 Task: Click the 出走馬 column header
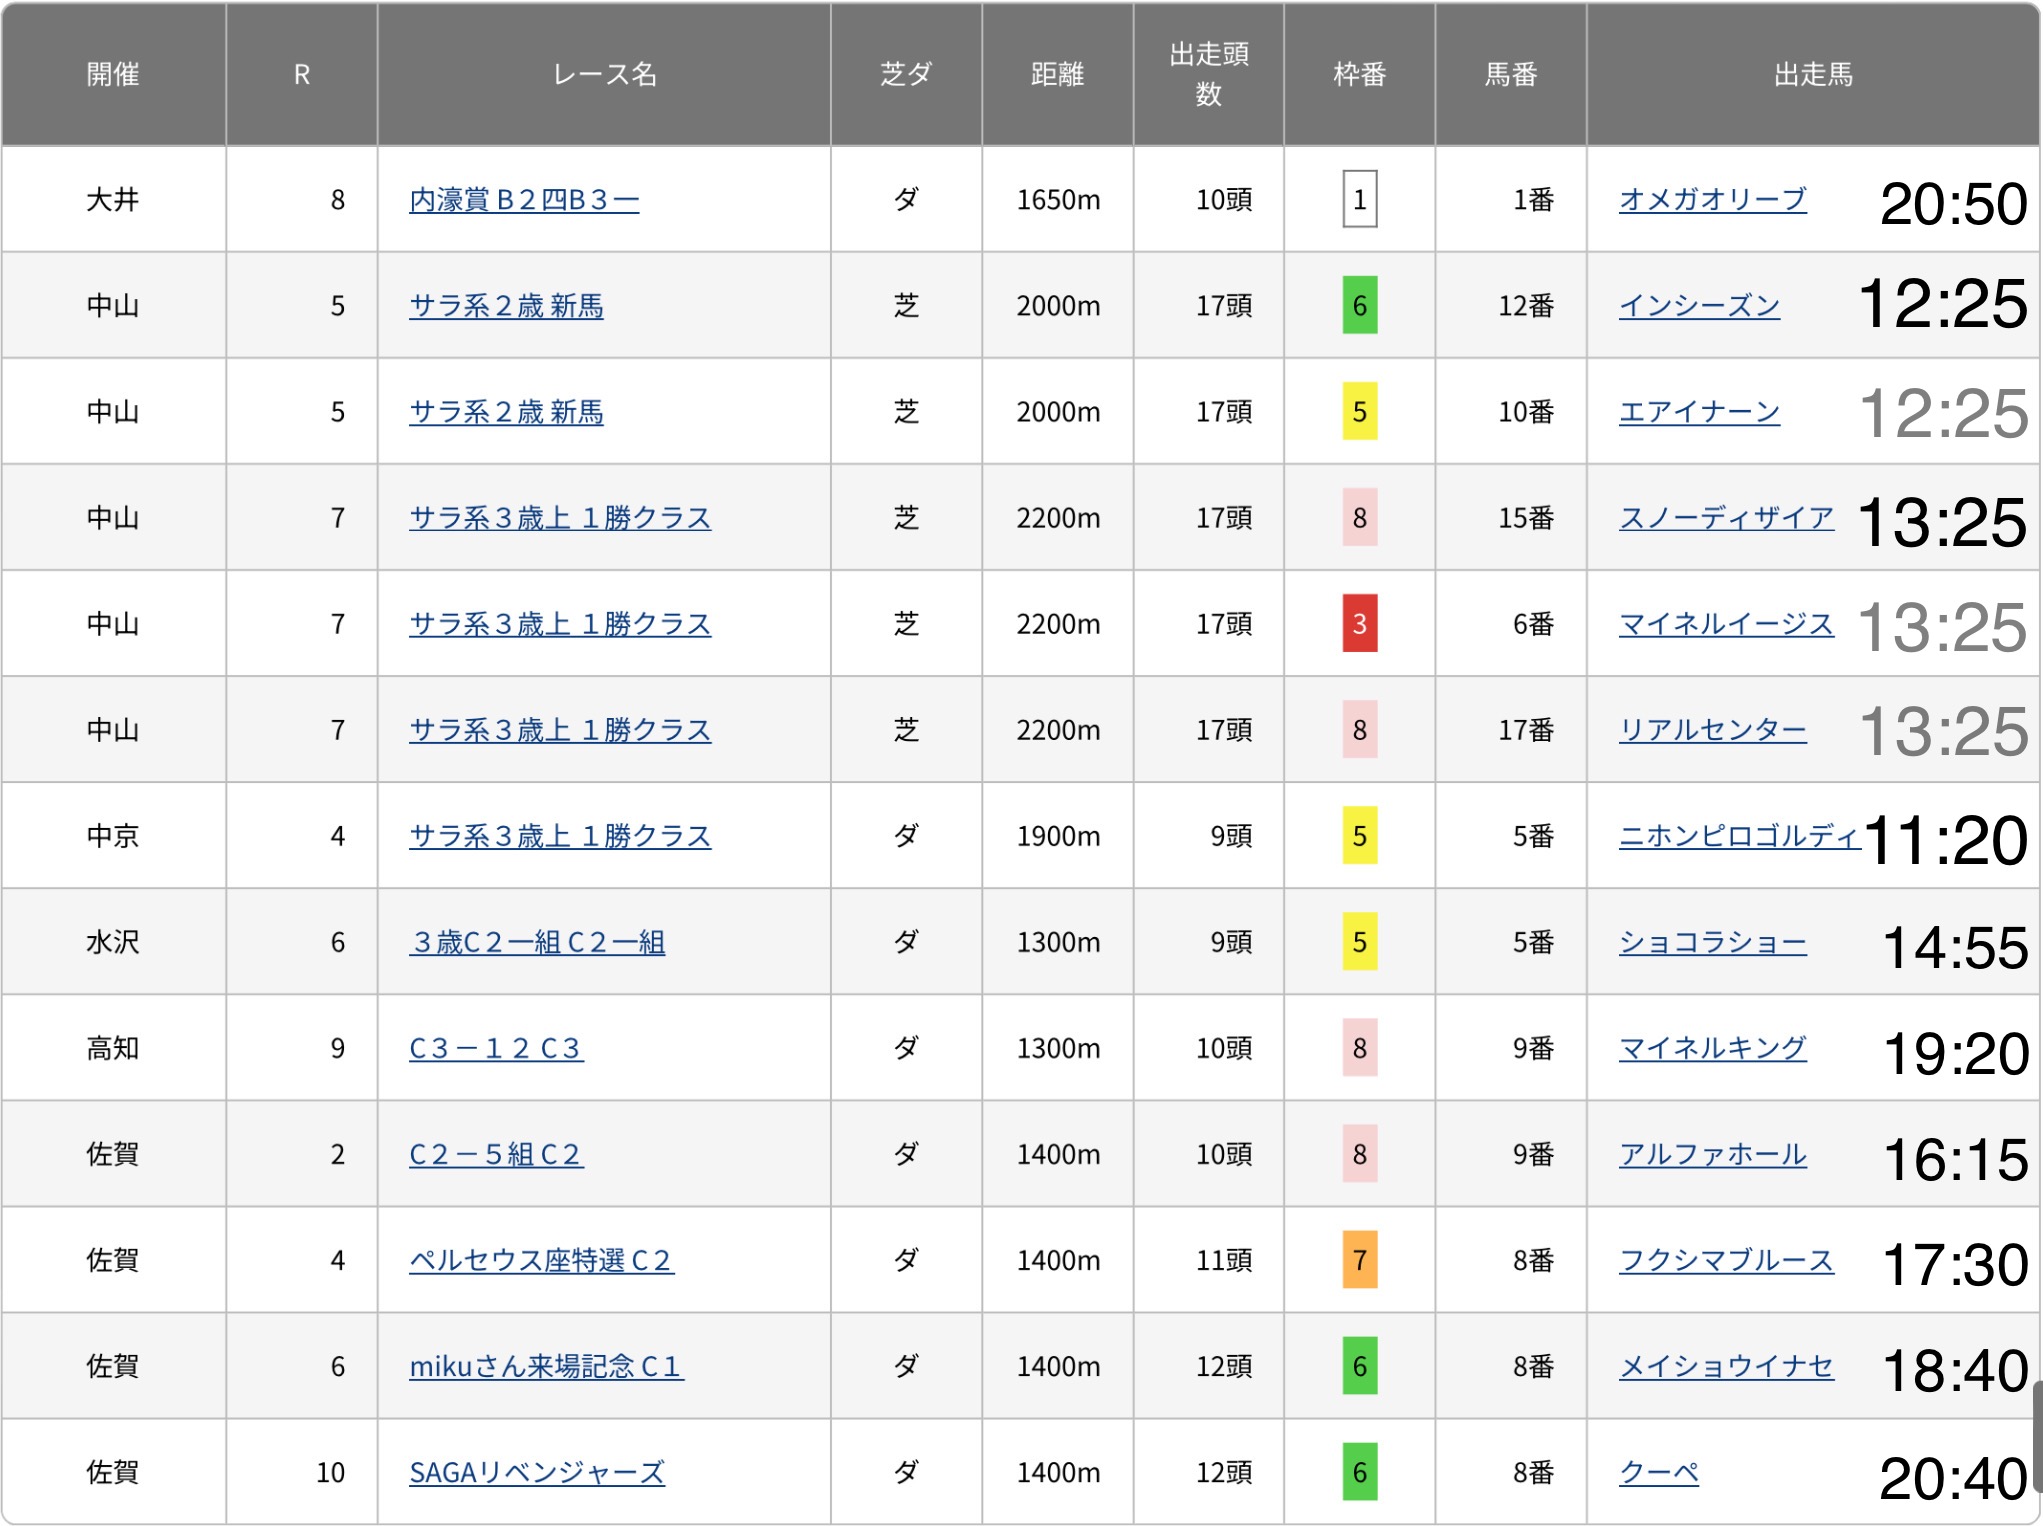[1812, 74]
